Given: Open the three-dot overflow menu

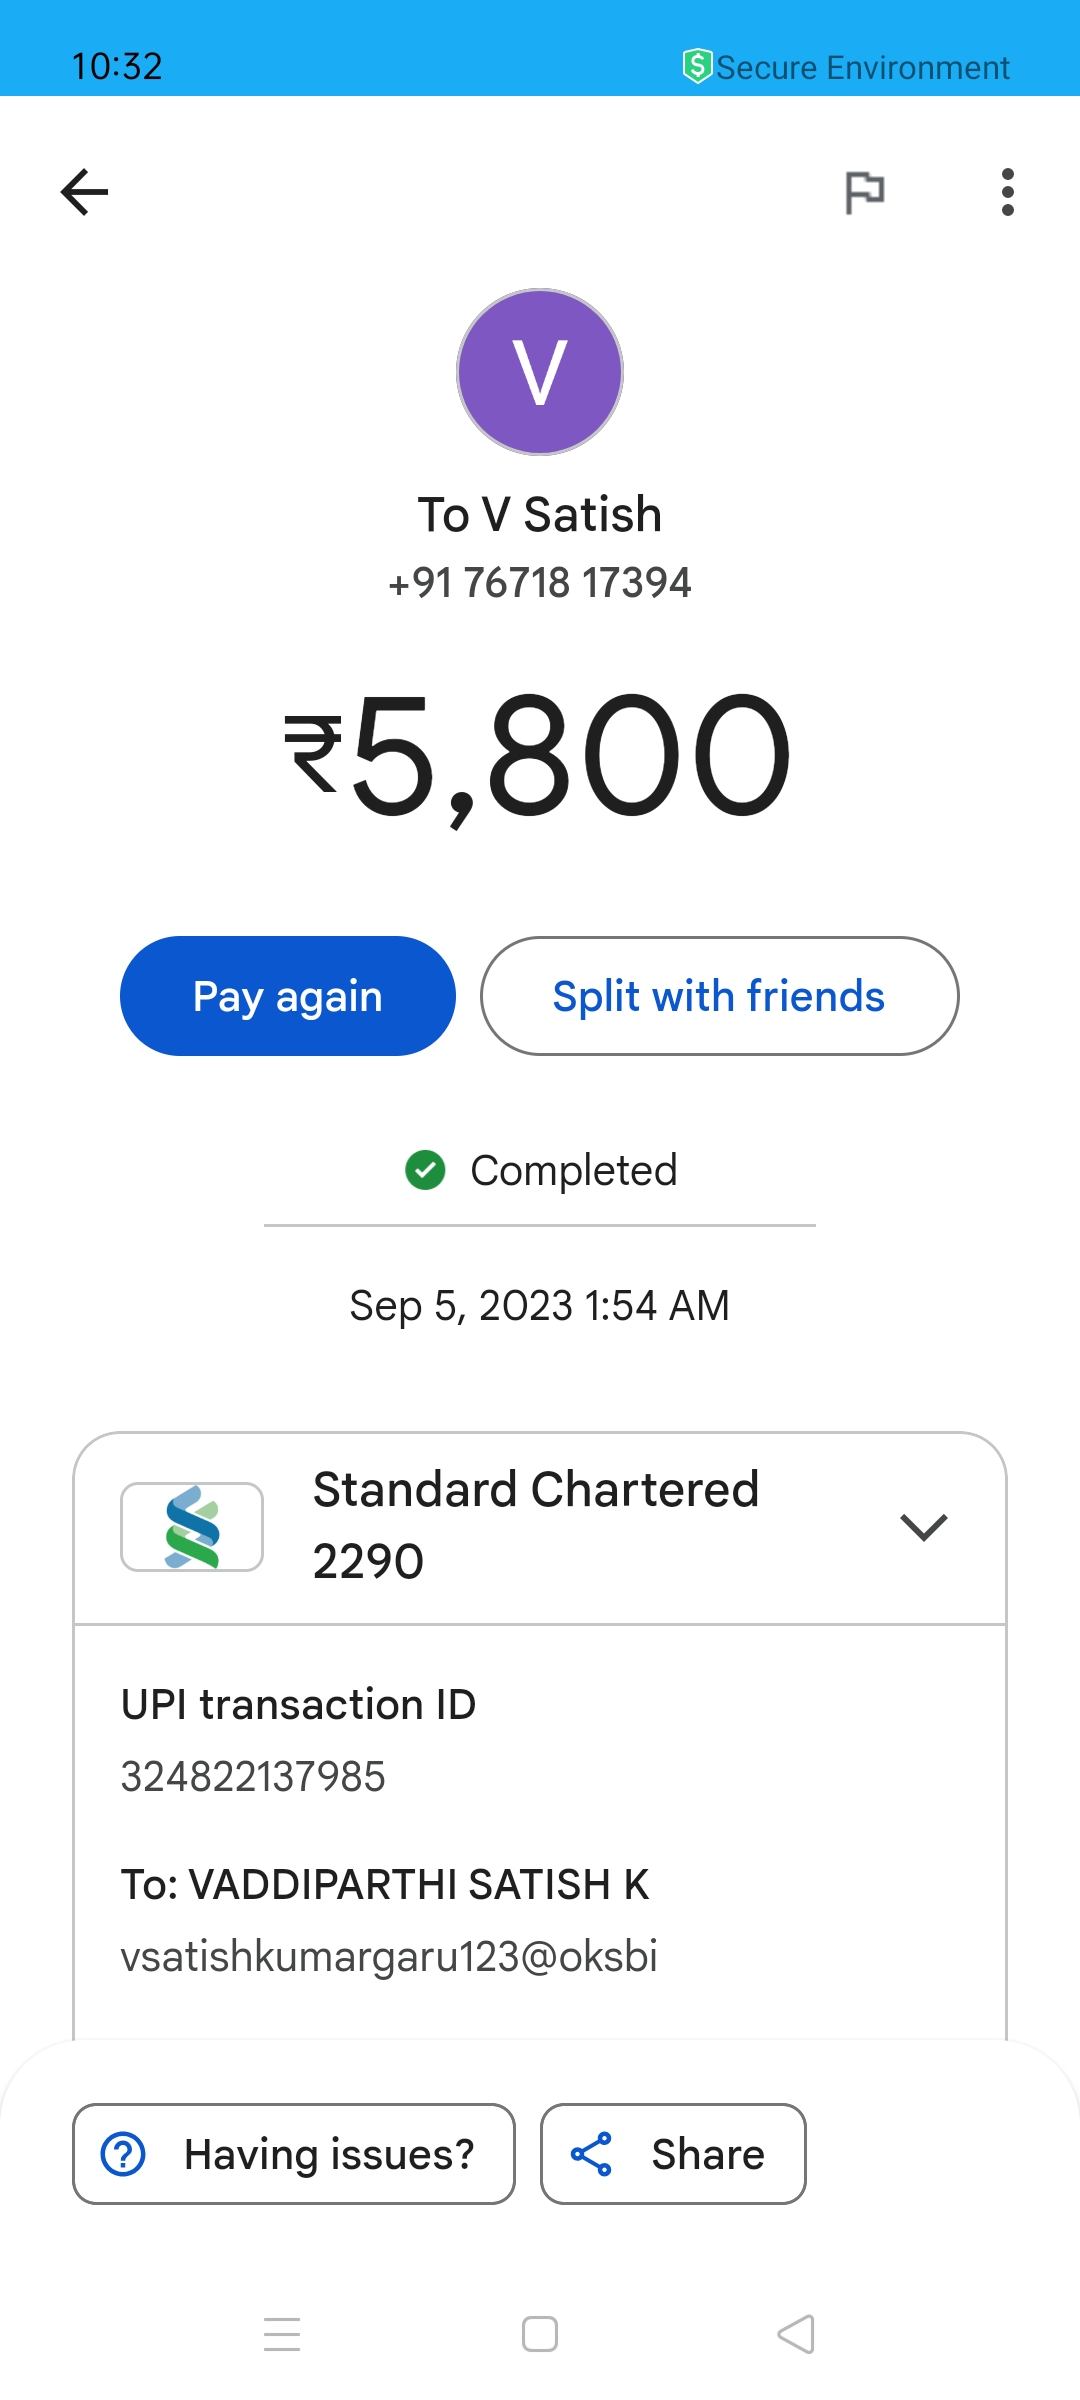Looking at the screenshot, I should coord(1007,192).
